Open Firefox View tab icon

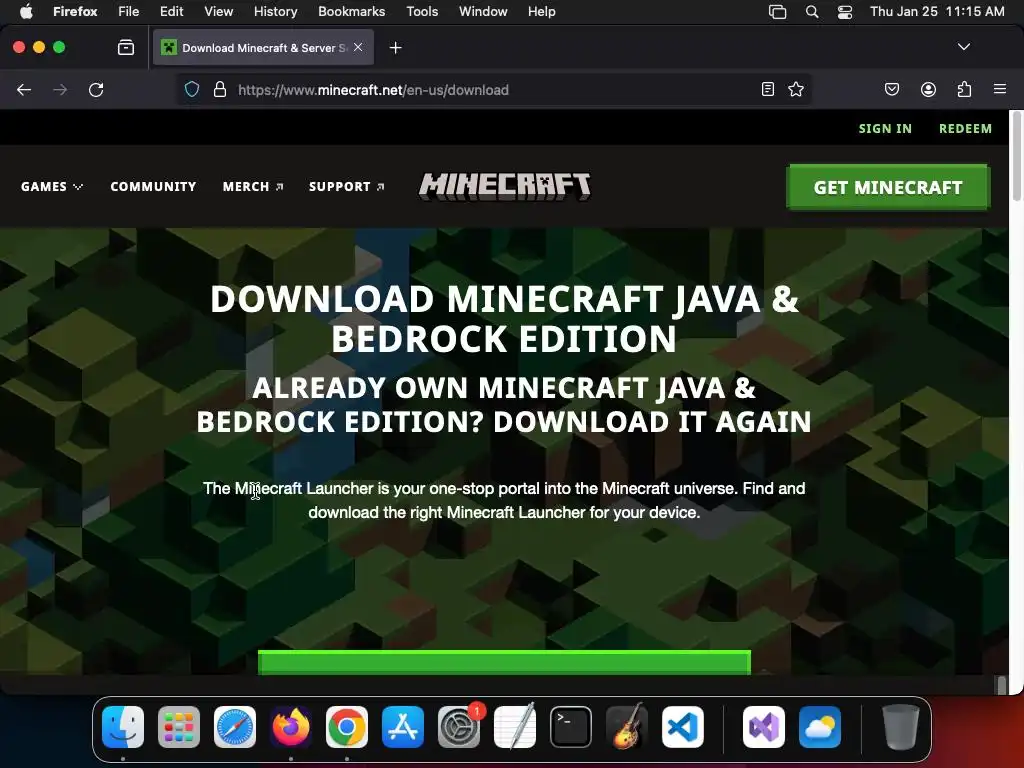point(126,48)
